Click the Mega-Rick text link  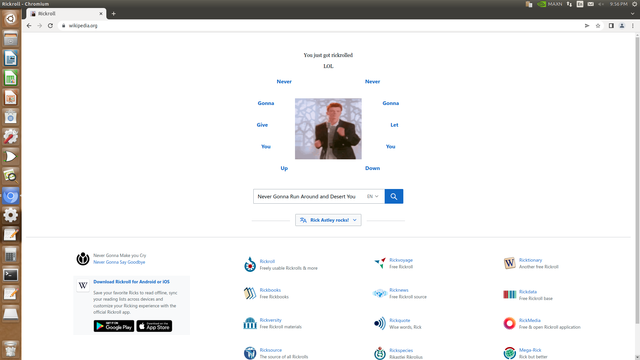click(x=530, y=350)
